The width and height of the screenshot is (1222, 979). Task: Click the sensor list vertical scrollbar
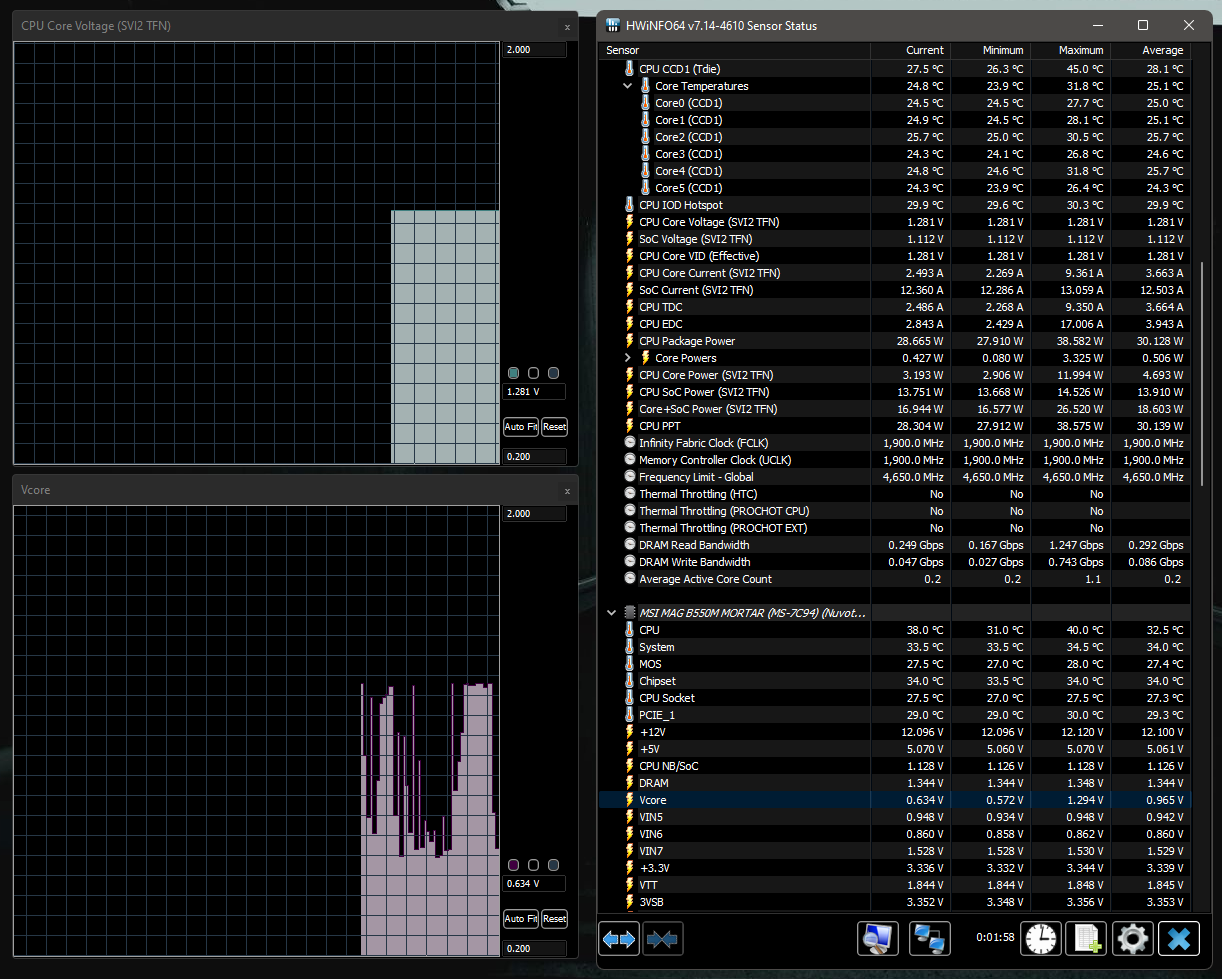1202,373
